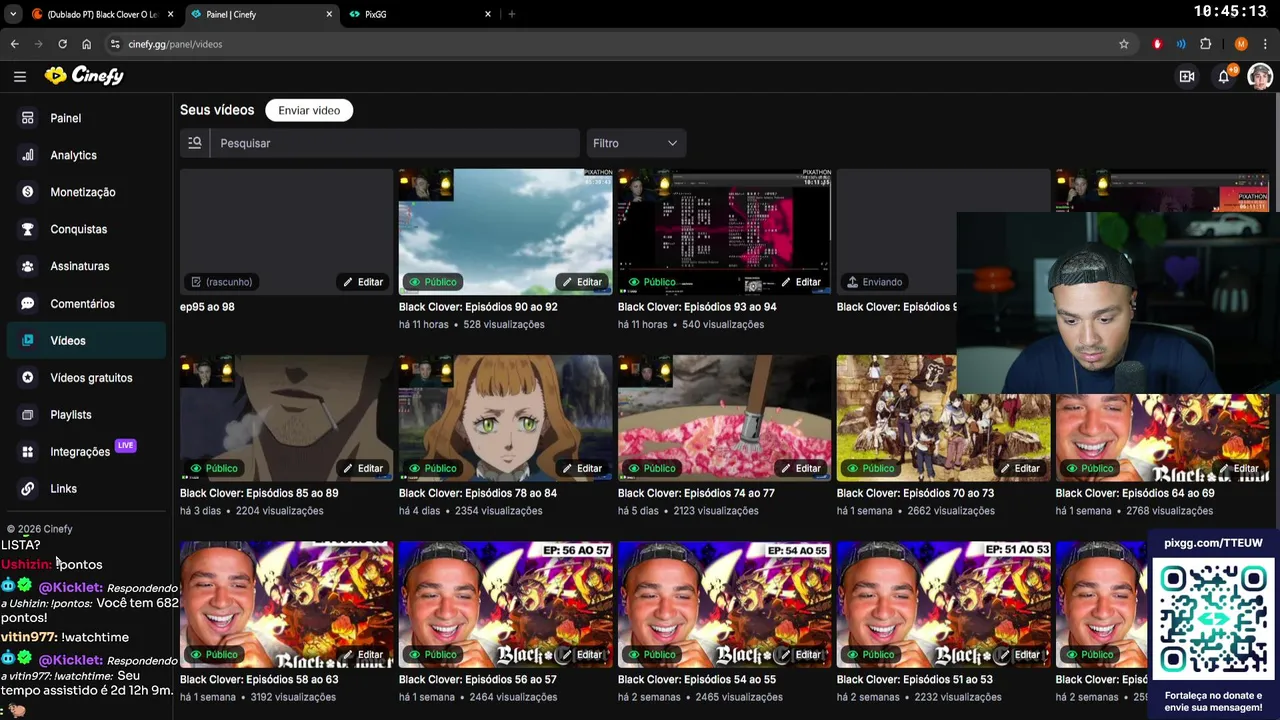The image size is (1280, 720).
Task: Open the Chrome three-dot menu
Action: (1265, 44)
